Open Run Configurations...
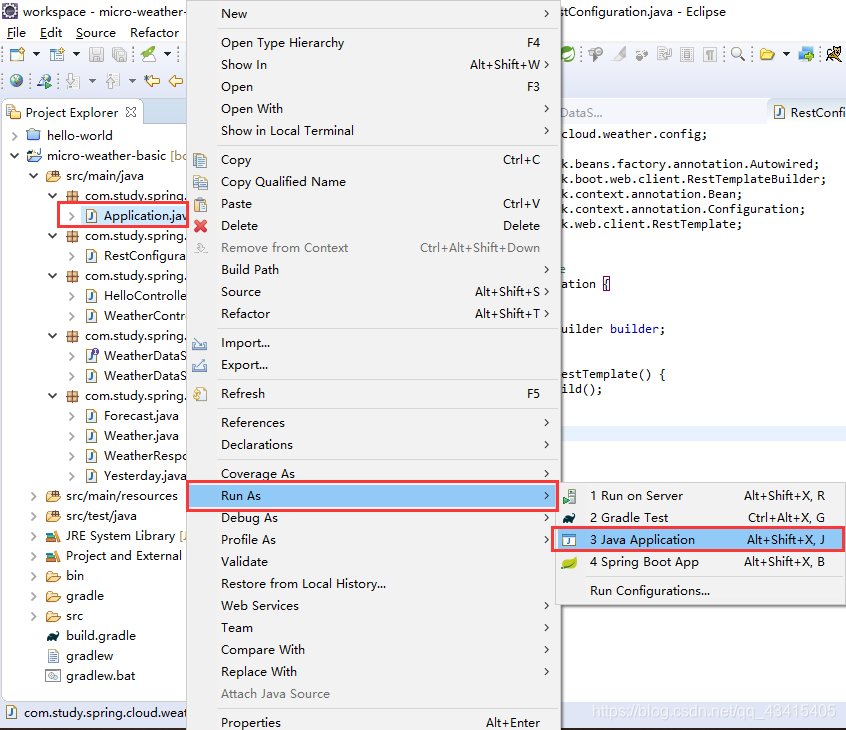The width and height of the screenshot is (846, 730). point(700,591)
